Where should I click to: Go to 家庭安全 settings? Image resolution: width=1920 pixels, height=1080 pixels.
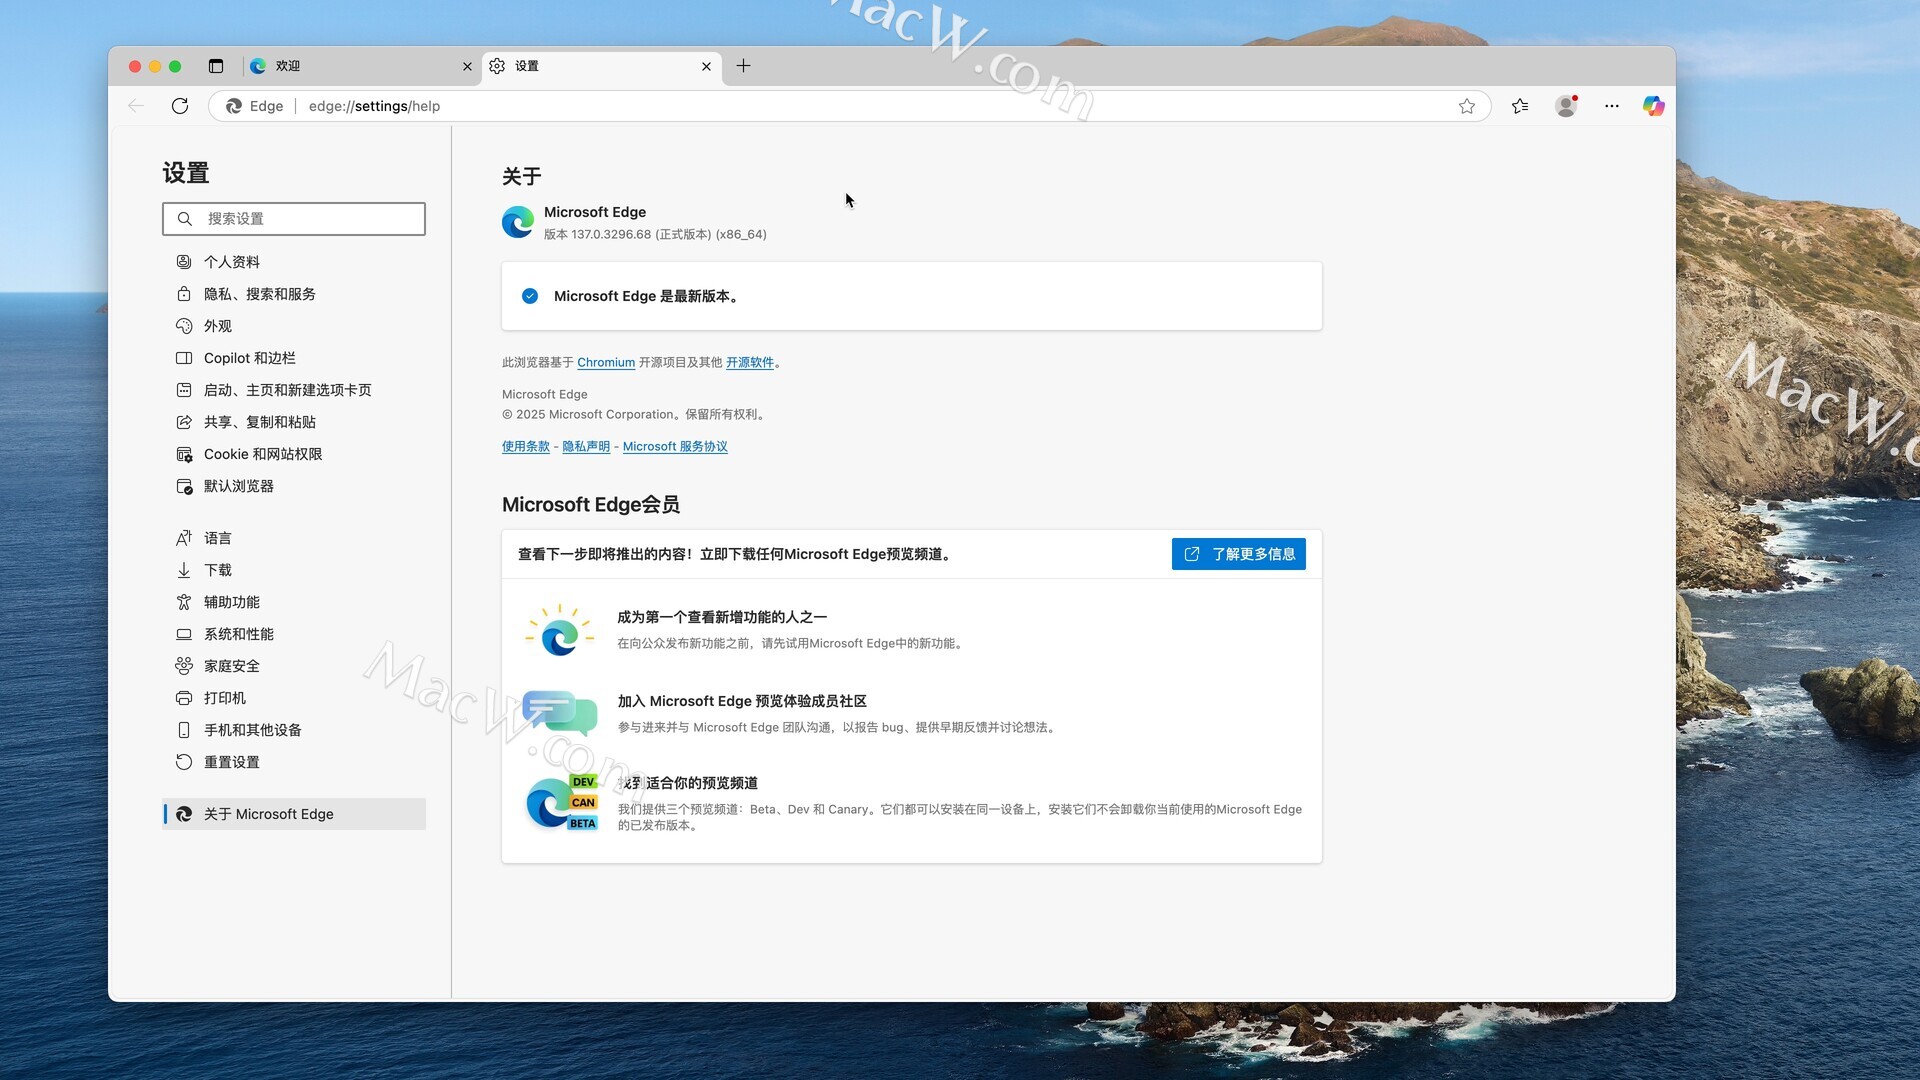[x=294, y=666]
